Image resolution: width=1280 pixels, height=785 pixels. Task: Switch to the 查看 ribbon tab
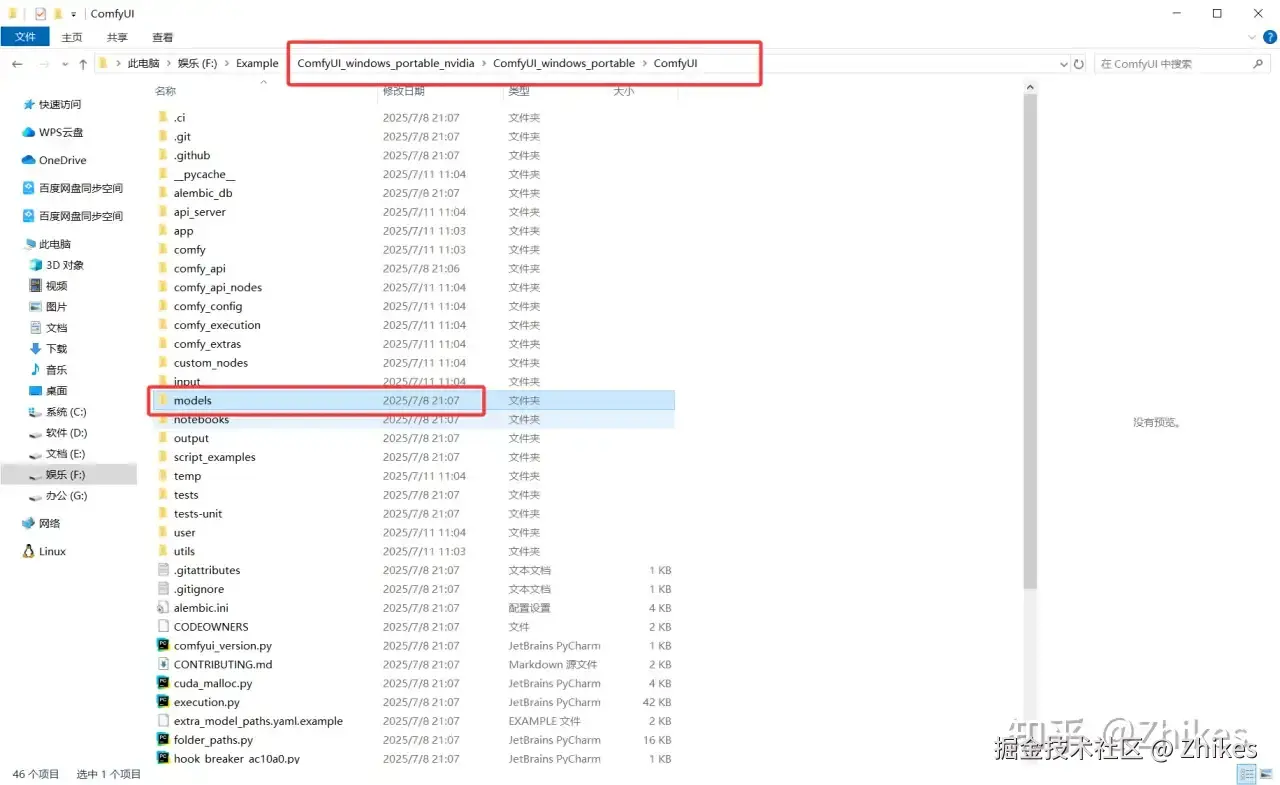point(162,37)
